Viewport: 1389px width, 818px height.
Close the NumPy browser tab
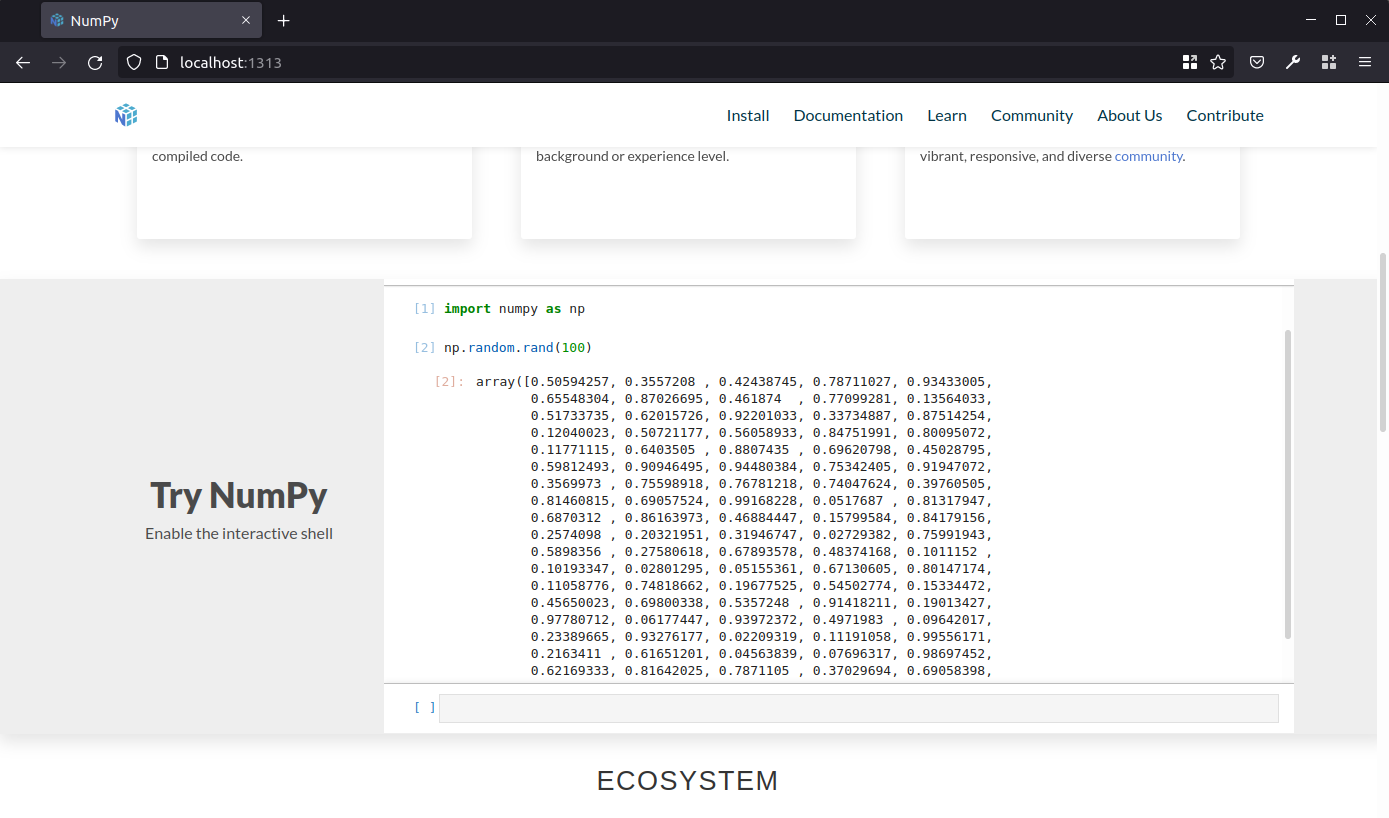[246, 20]
